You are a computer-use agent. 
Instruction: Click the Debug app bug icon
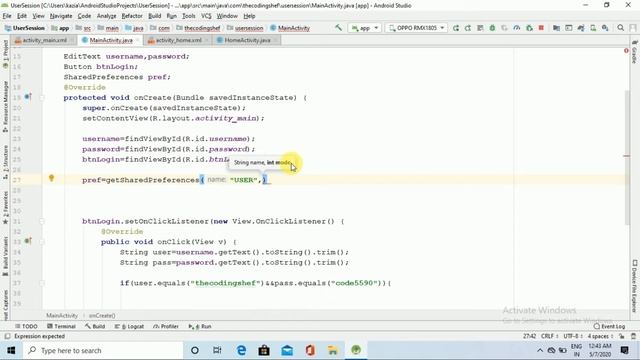point(492,28)
